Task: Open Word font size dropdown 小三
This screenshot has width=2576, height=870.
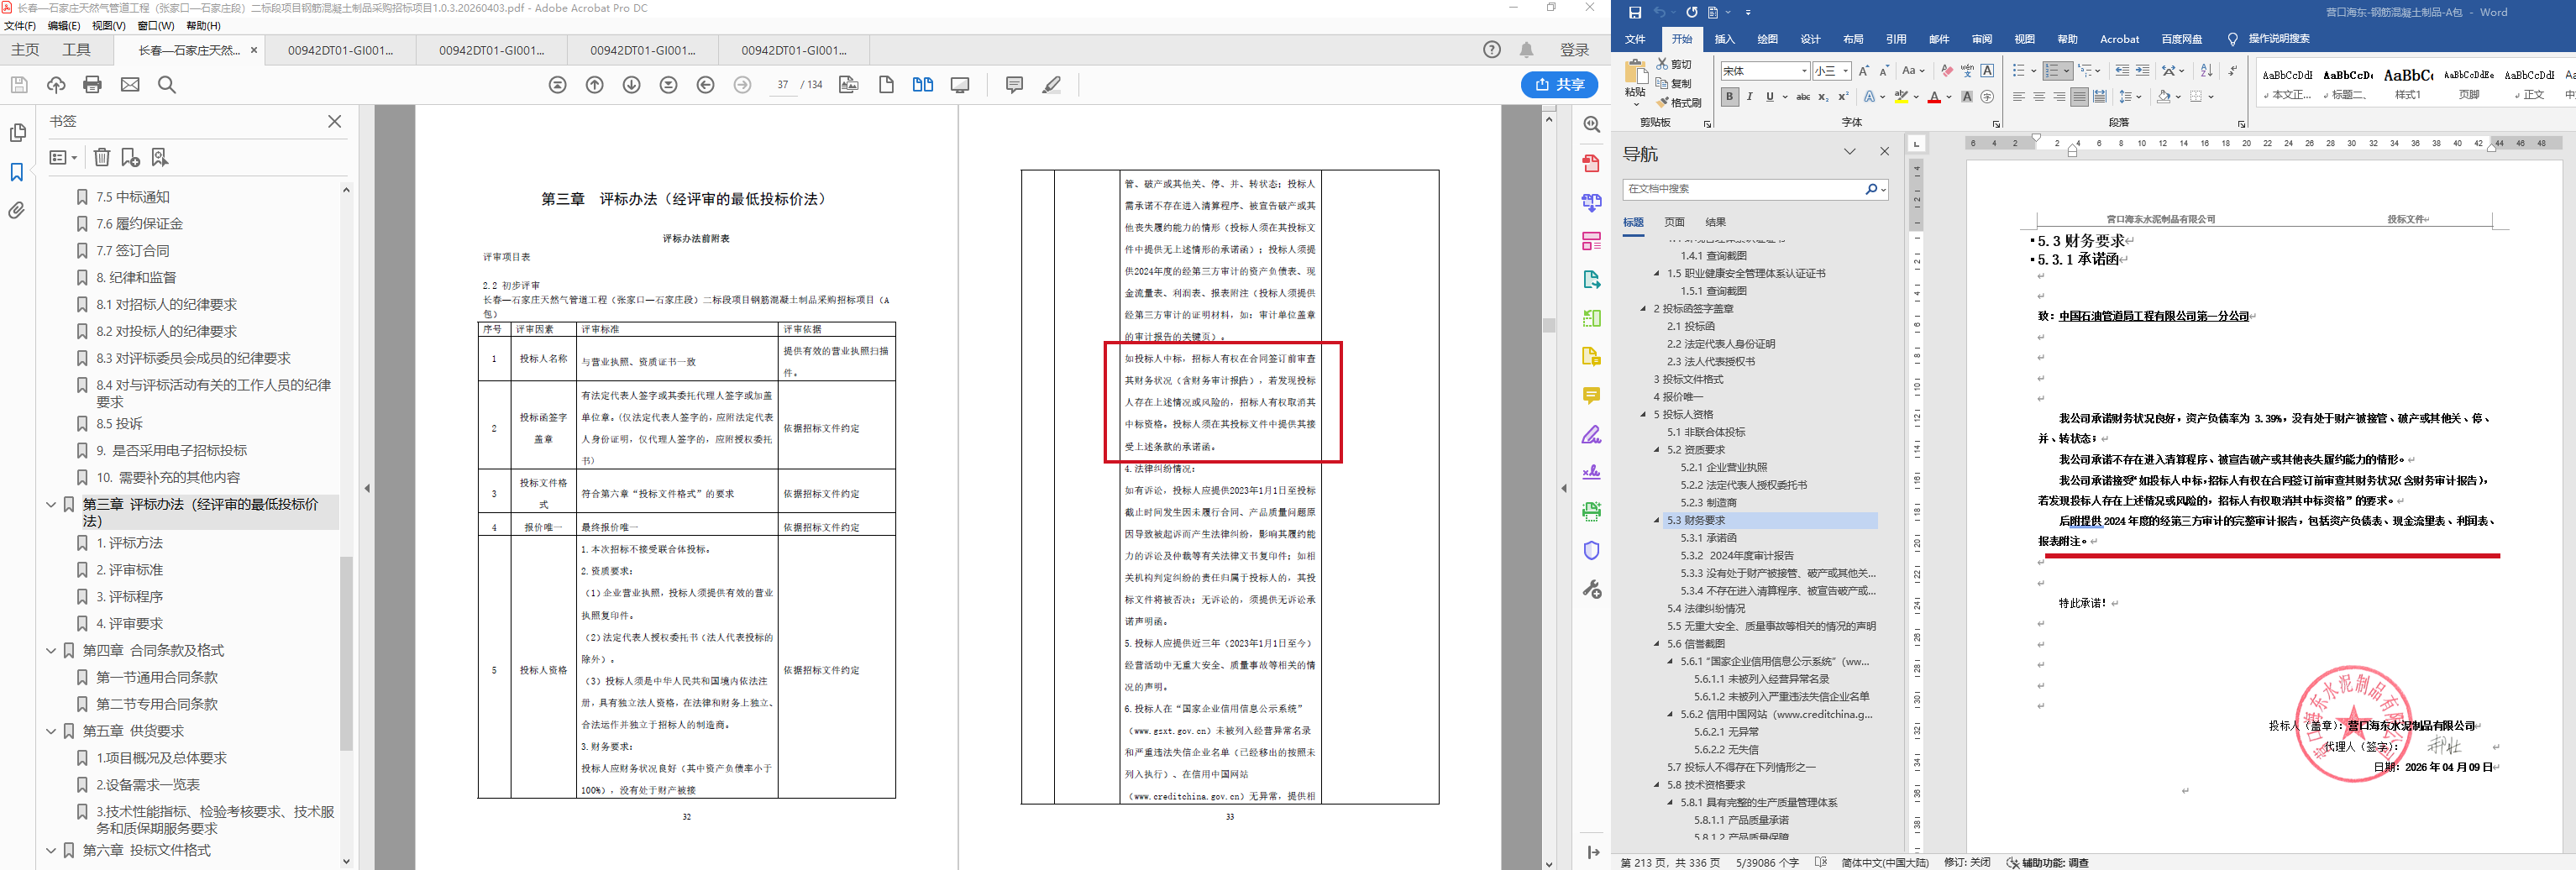Action: pos(1846,71)
